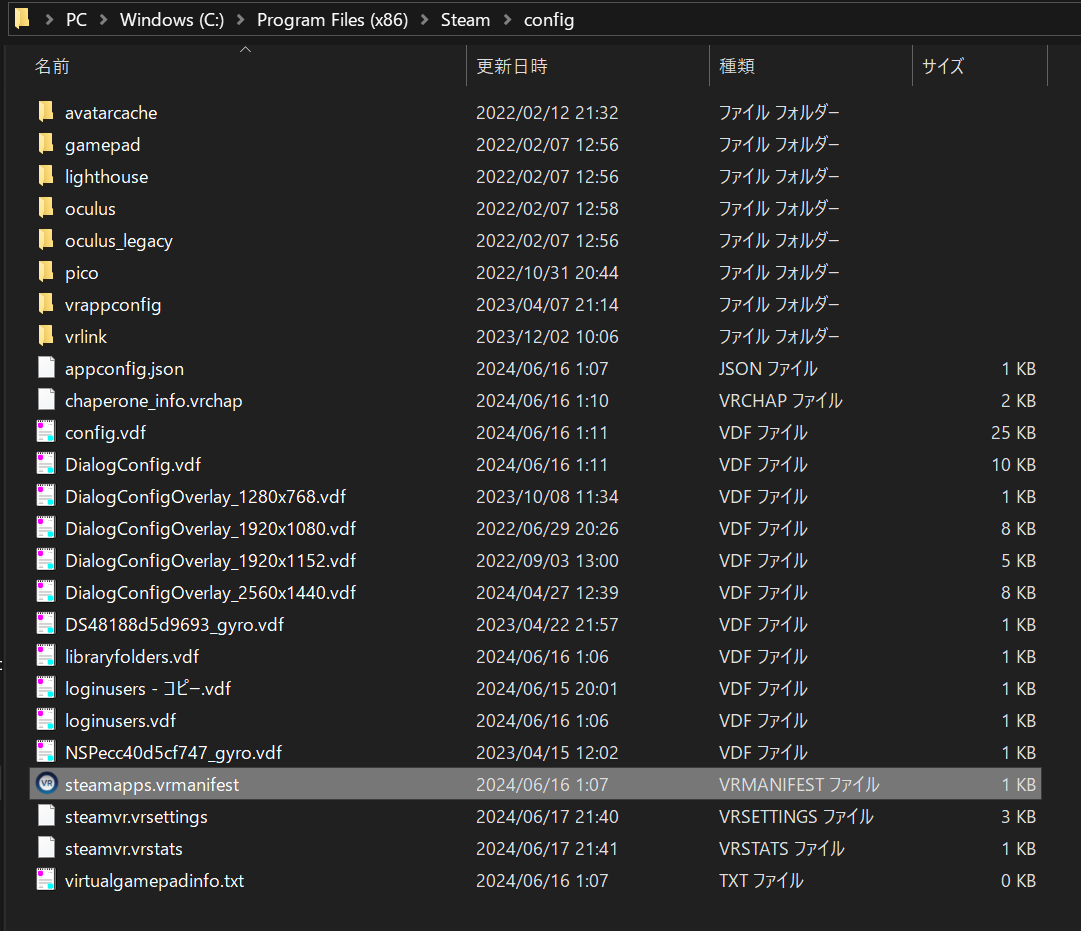Image resolution: width=1081 pixels, height=931 pixels.
Task: Expand the chevron after Program Files (x86)
Action: [x=425, y=20]
